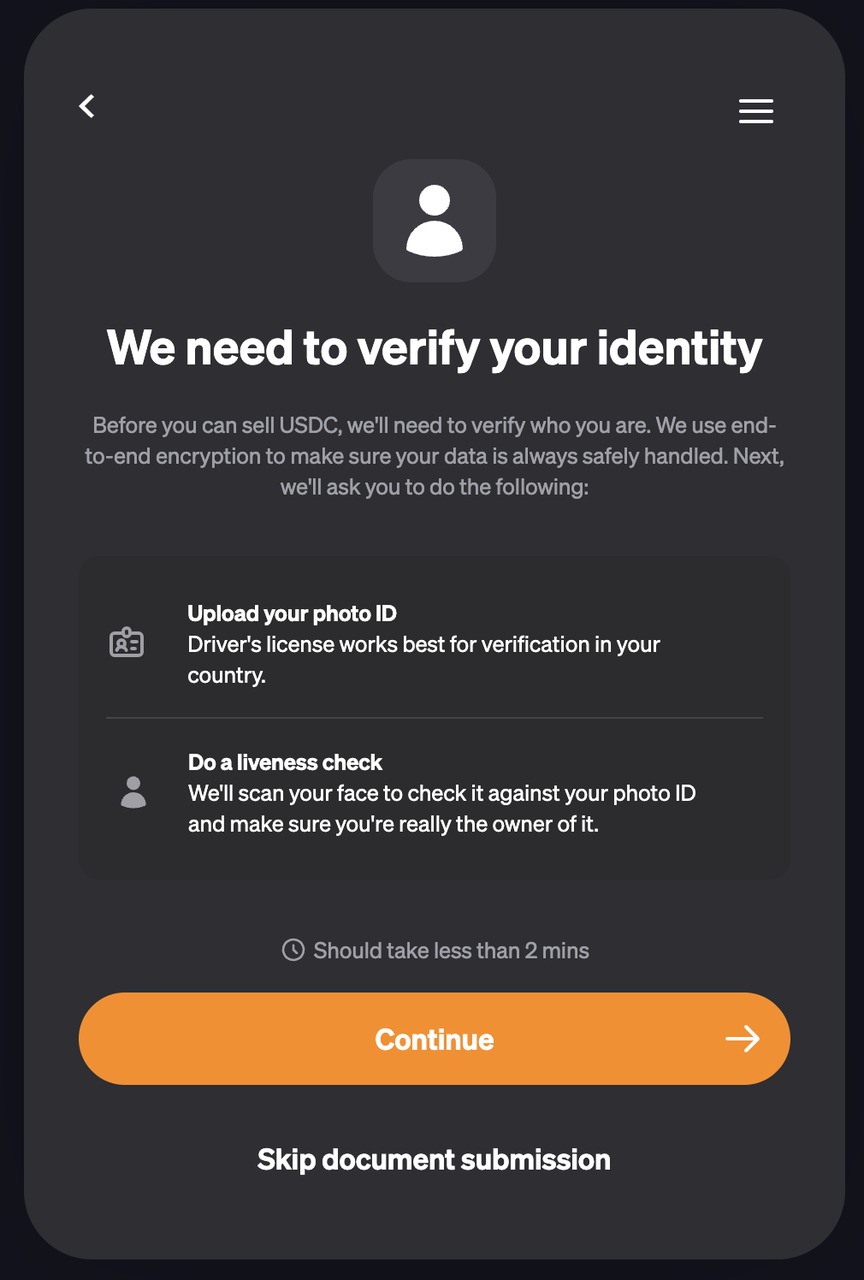The width and height of the screenshot is (864, 1280).
Task: Select the "Do a liveness check" step title
Action: 285,762
